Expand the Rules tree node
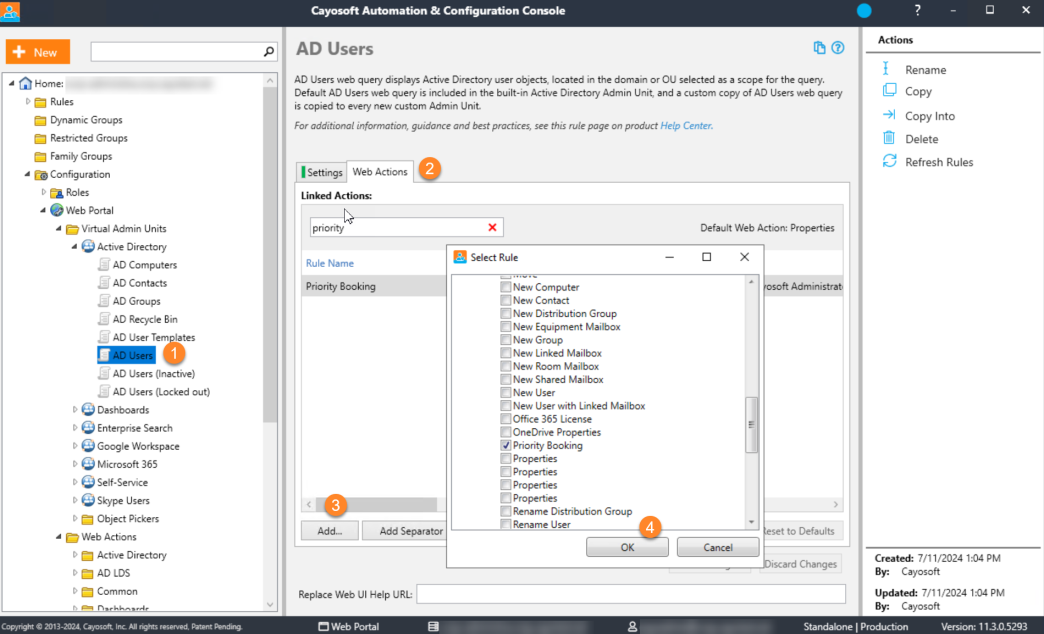 coord(27,102)
